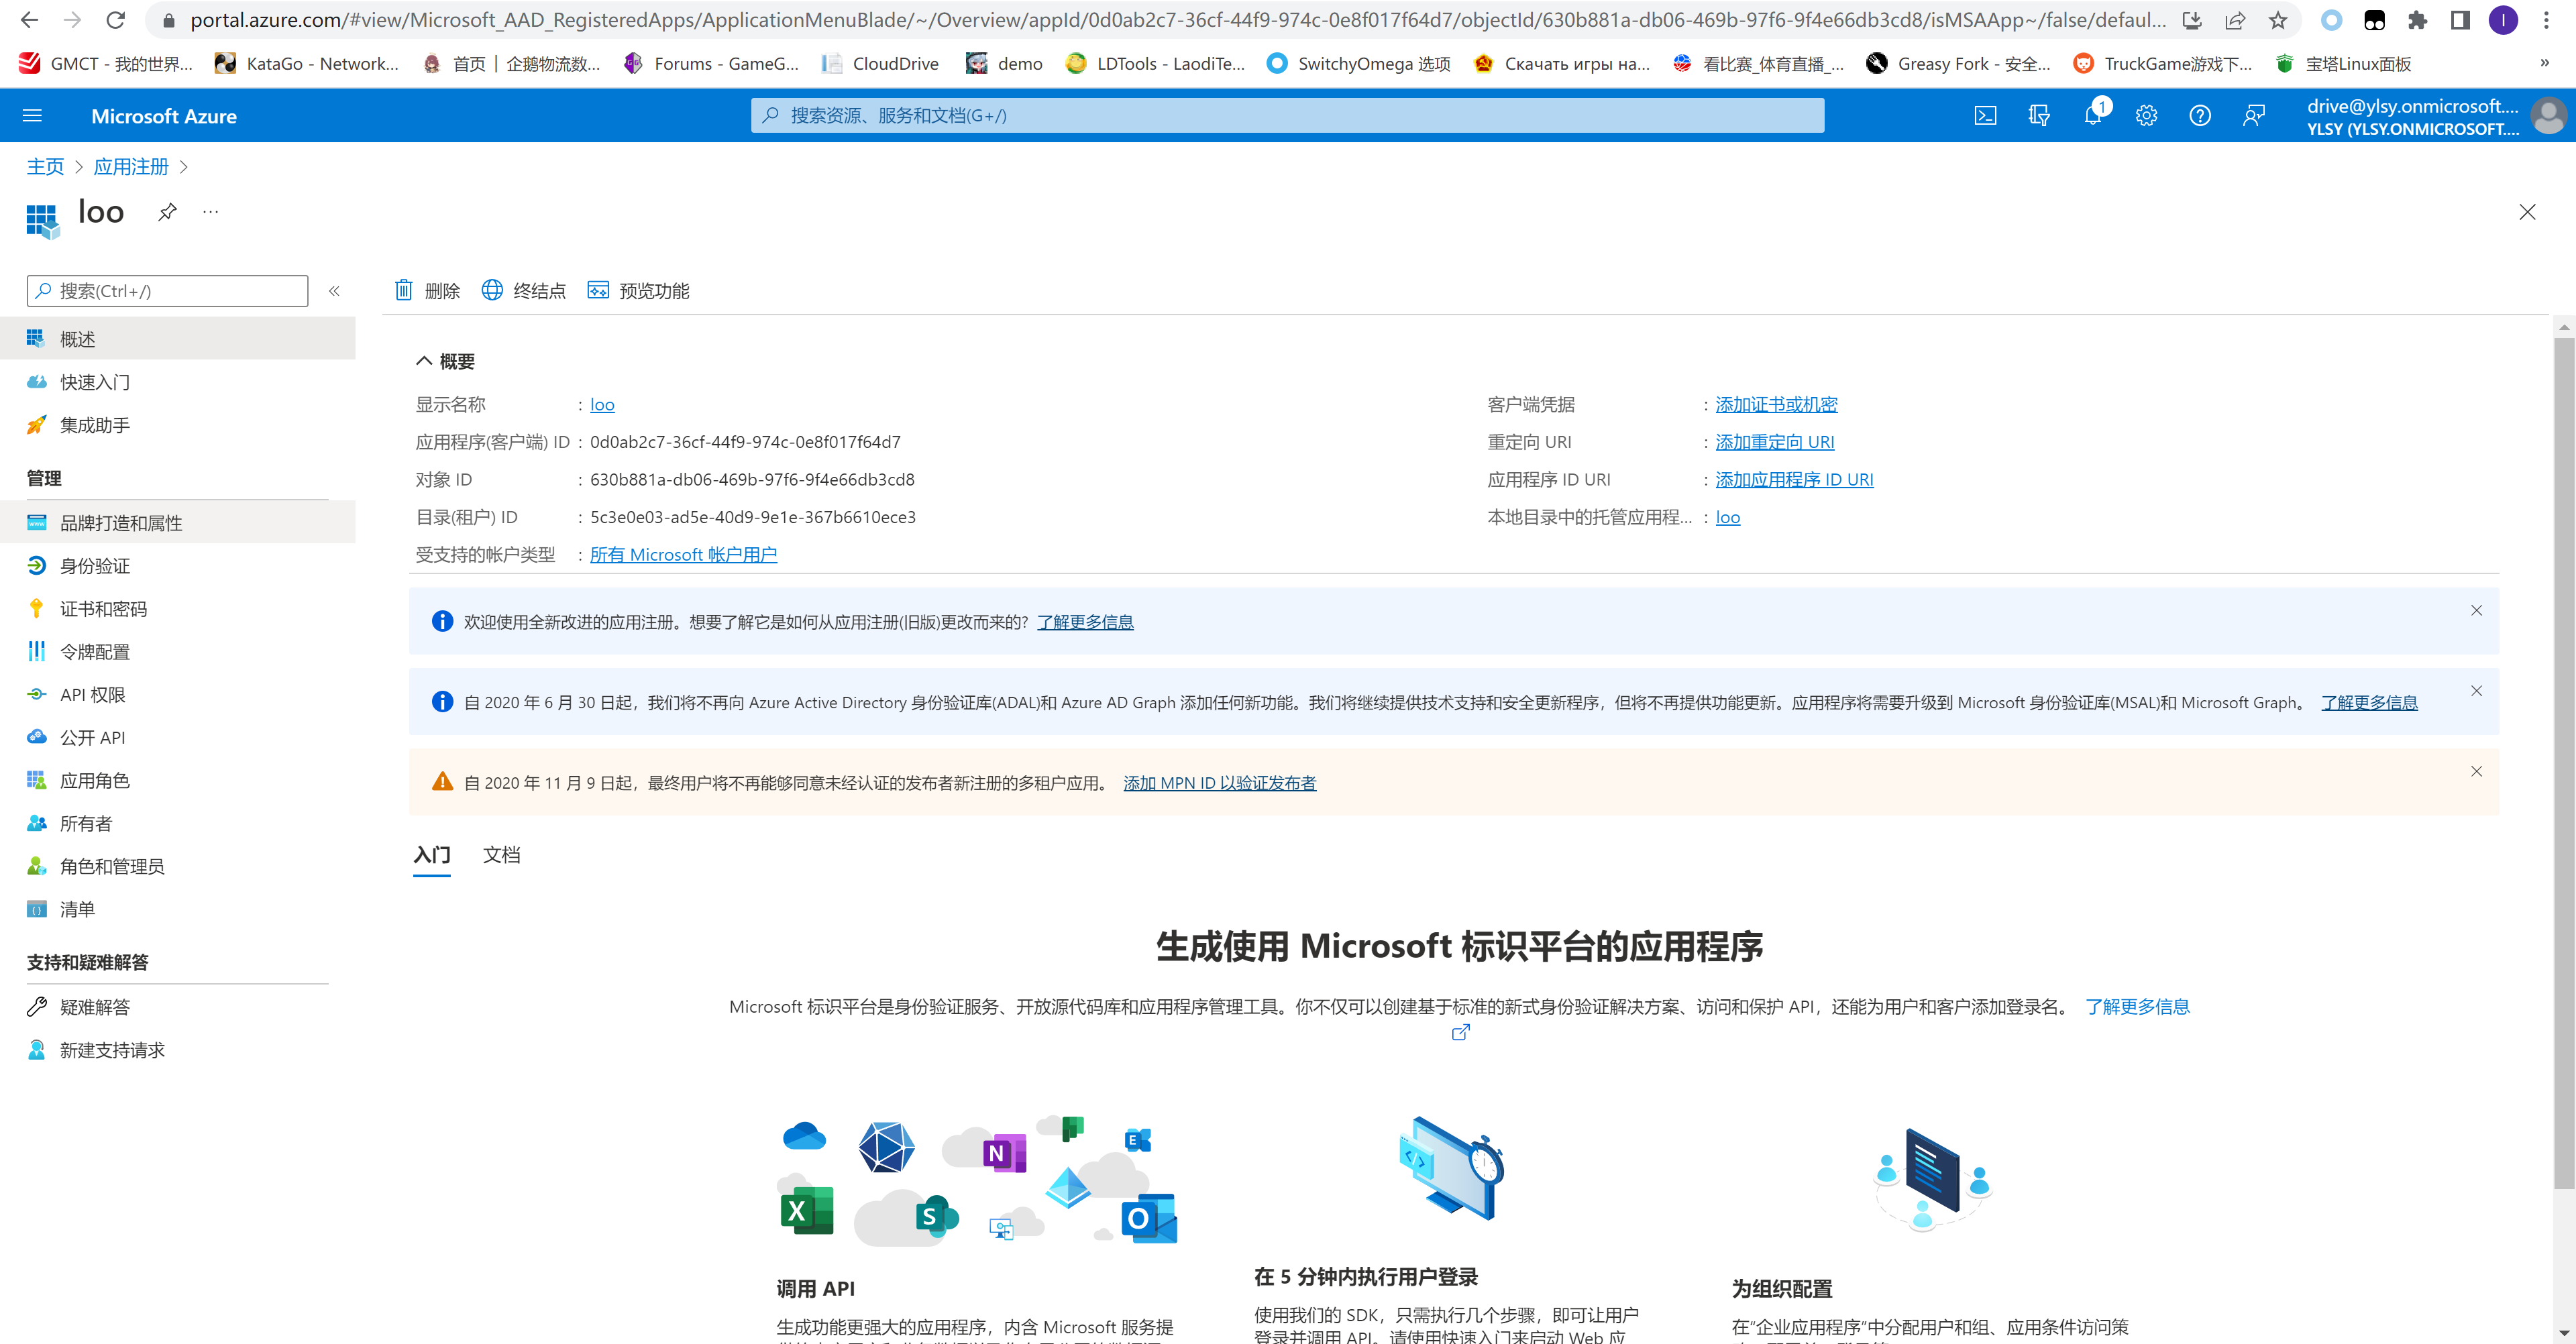Dismiss the orange warning banner

[x=2476, y=771]
